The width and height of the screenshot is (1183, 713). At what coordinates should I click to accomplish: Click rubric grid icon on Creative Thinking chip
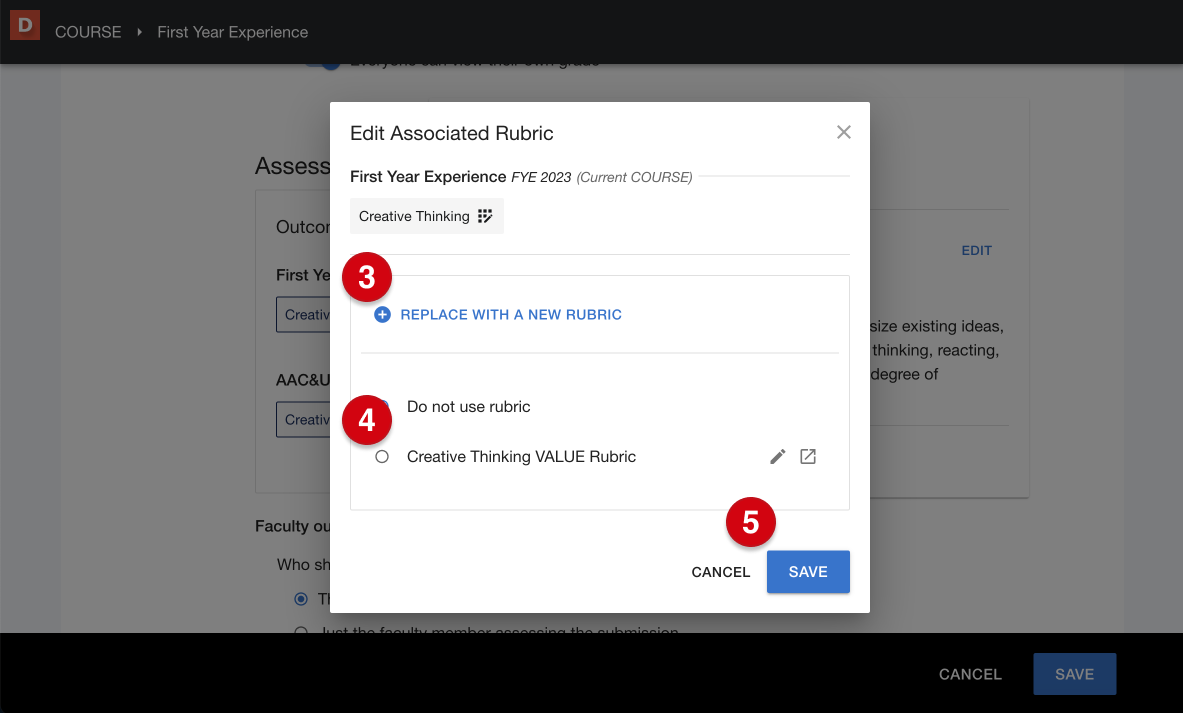click(485, 217)
